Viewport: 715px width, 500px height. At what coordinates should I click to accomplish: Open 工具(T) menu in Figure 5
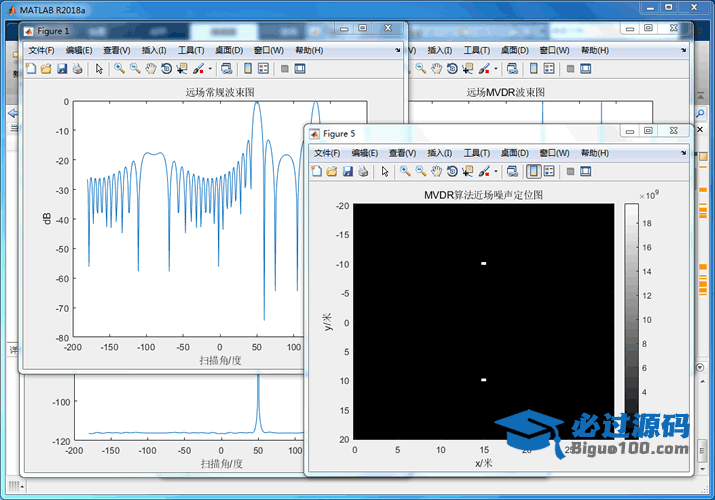coord(477,153)
